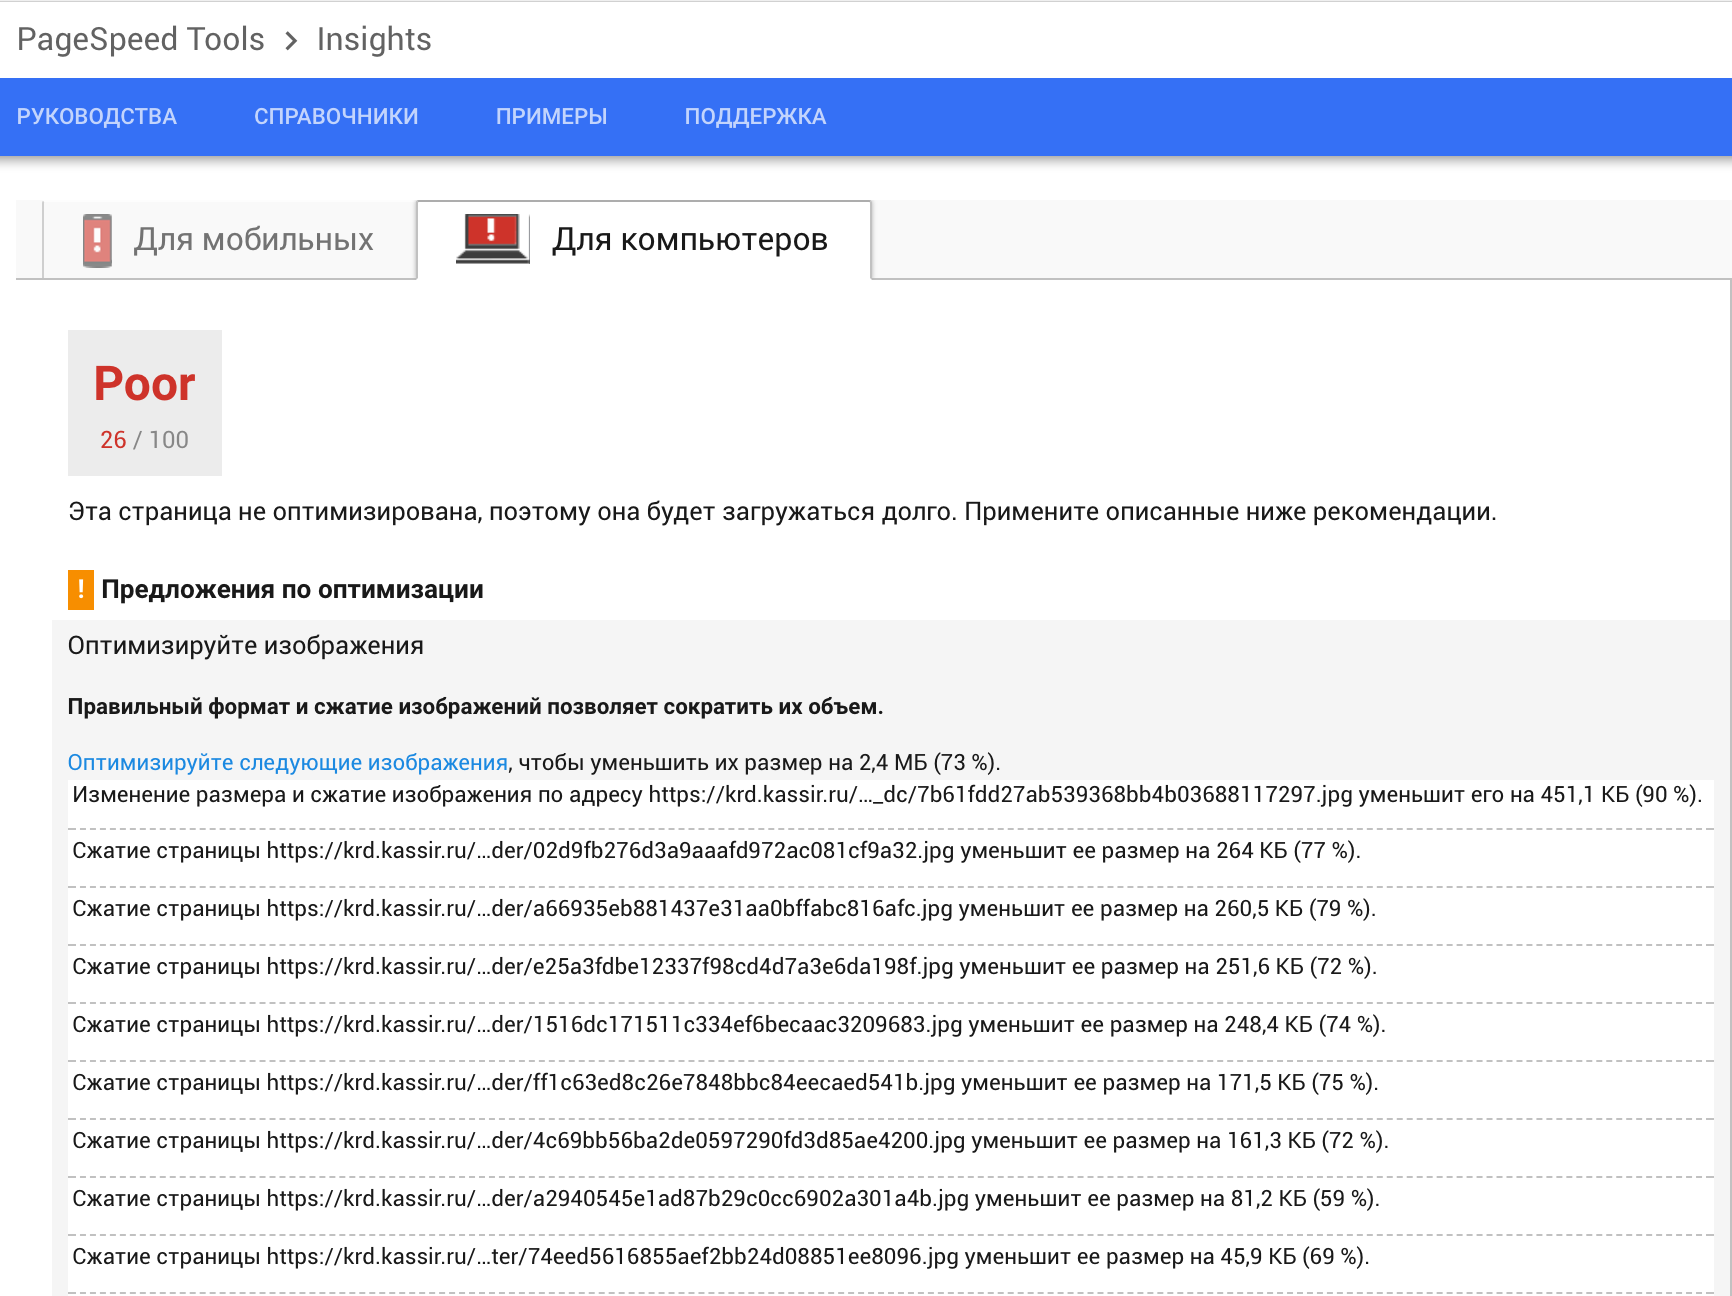1732x1296 pixels.
Task: Collapse the Оптимизируйте изображения section
Action: pyautogui.click(x=246, y=646)
